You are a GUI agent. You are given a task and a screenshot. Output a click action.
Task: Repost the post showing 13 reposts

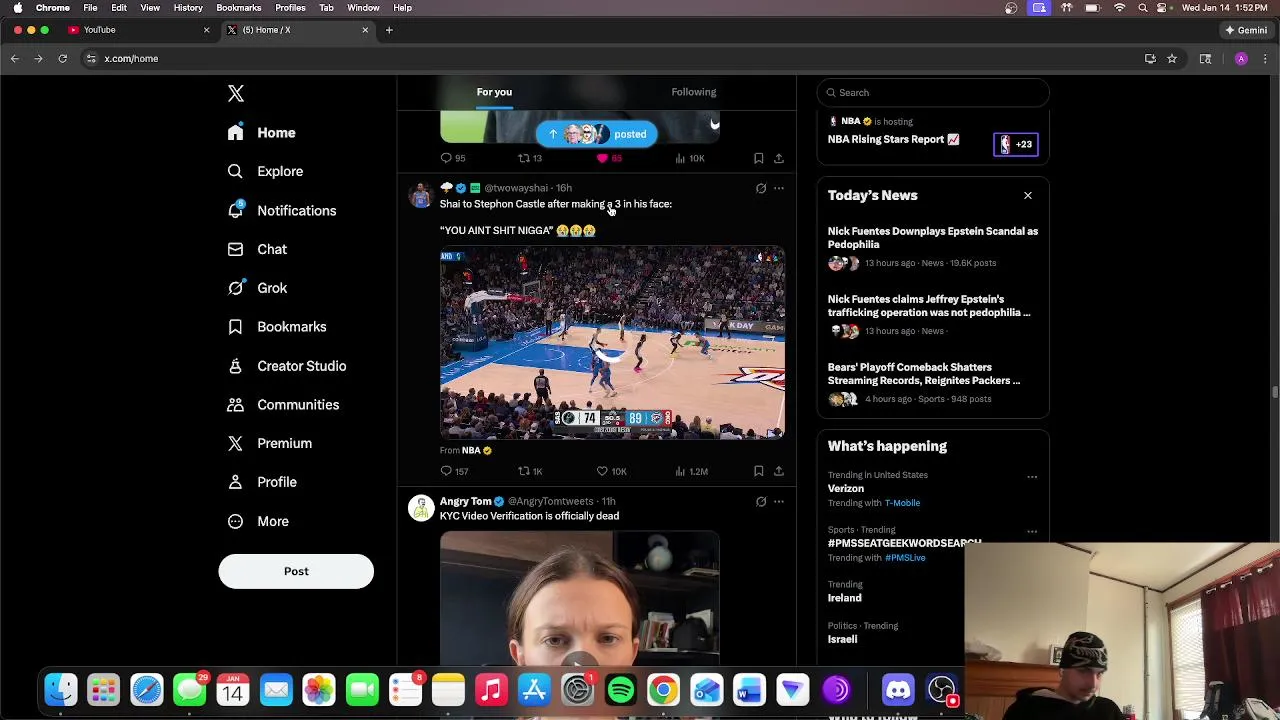[x=530, y=158]
